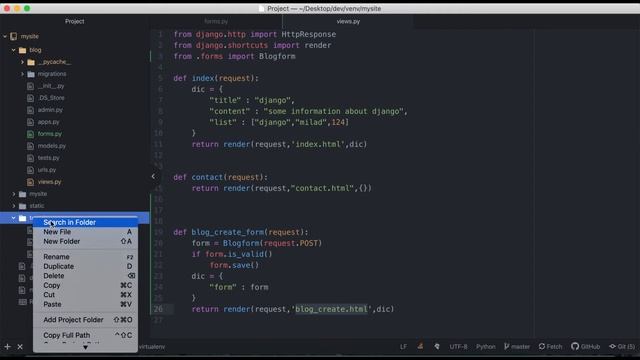The image size is (640, 360).
Task: Click the __pycache__ folder icon
Action: coord(31,62)
